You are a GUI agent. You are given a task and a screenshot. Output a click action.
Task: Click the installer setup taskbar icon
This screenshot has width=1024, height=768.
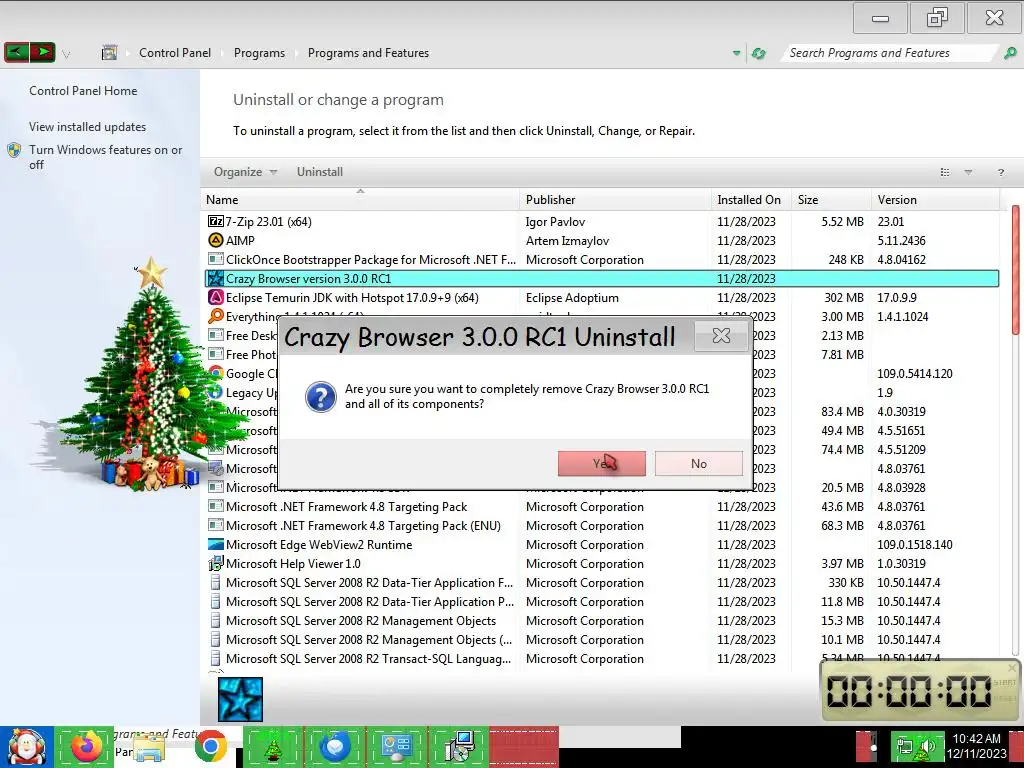(x=459, y=748)
